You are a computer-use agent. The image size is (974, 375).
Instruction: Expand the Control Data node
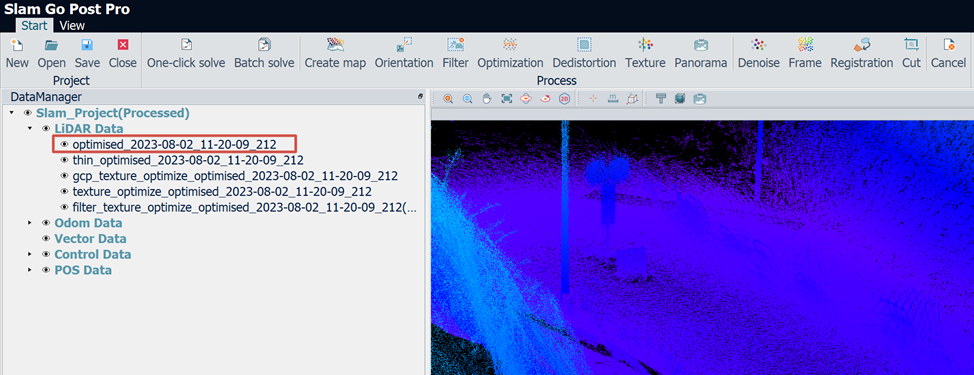coord(29,255)
